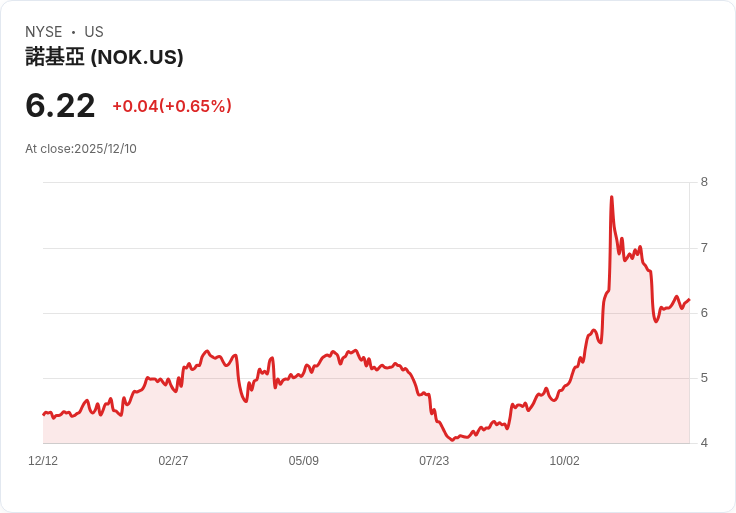Click the 12/12 date on x-axis
This screenshot has width=736, height=513.
(x=43, y=461)
